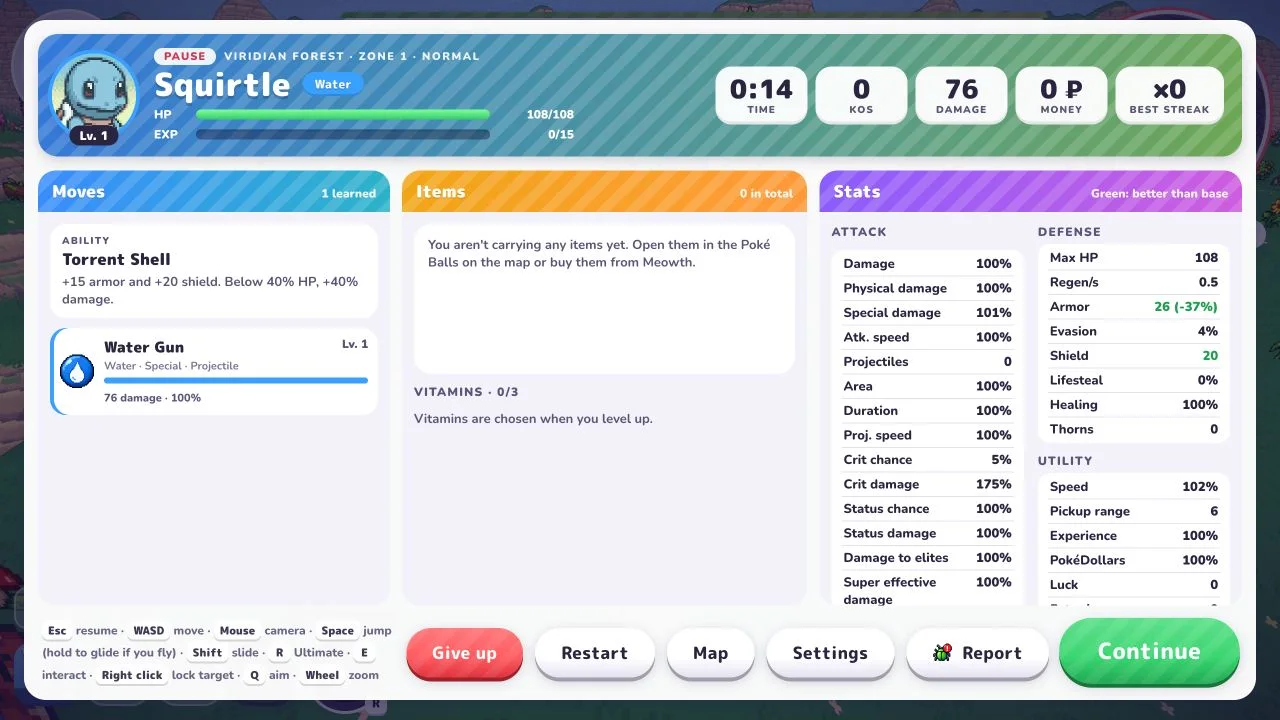Click the BEST STREAK tile
Viewport: 1280px width, 720px height.
[x=1169, y=96]
